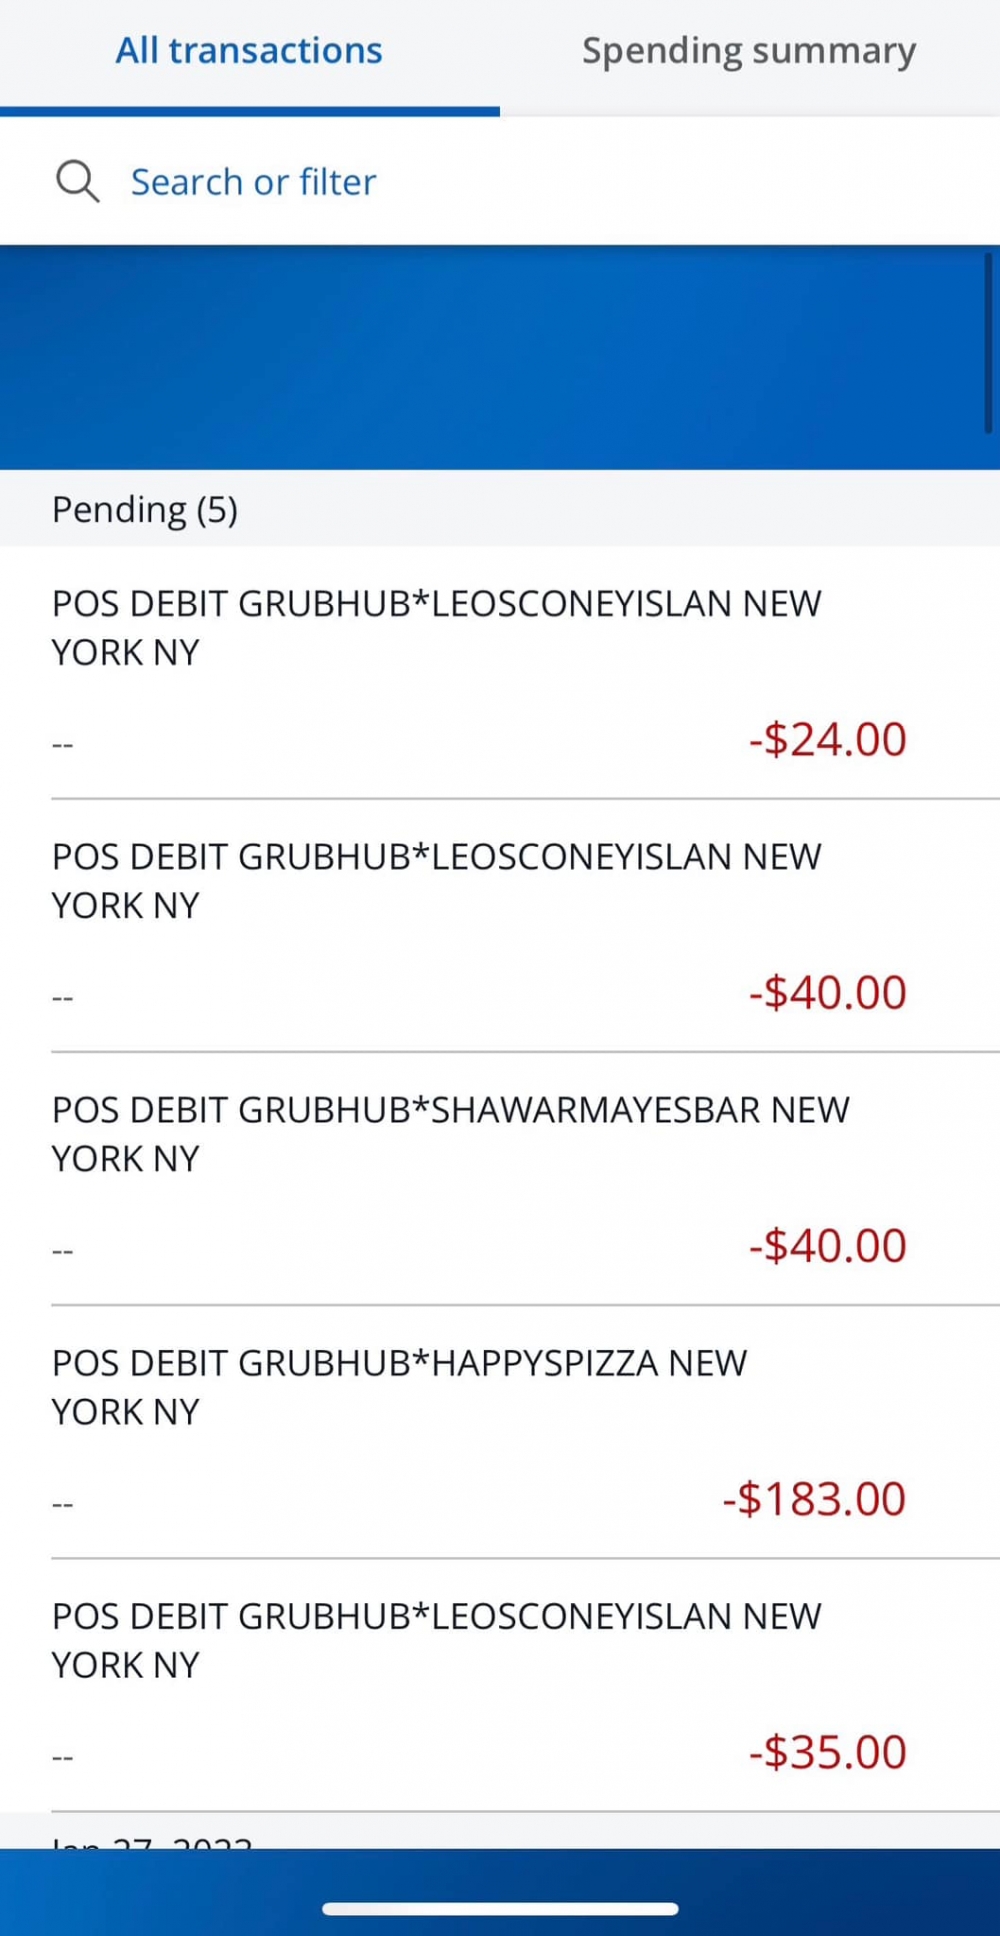Click the blue banner area
Viewport: 1000px width, 1936px height.
coord(490,357)
